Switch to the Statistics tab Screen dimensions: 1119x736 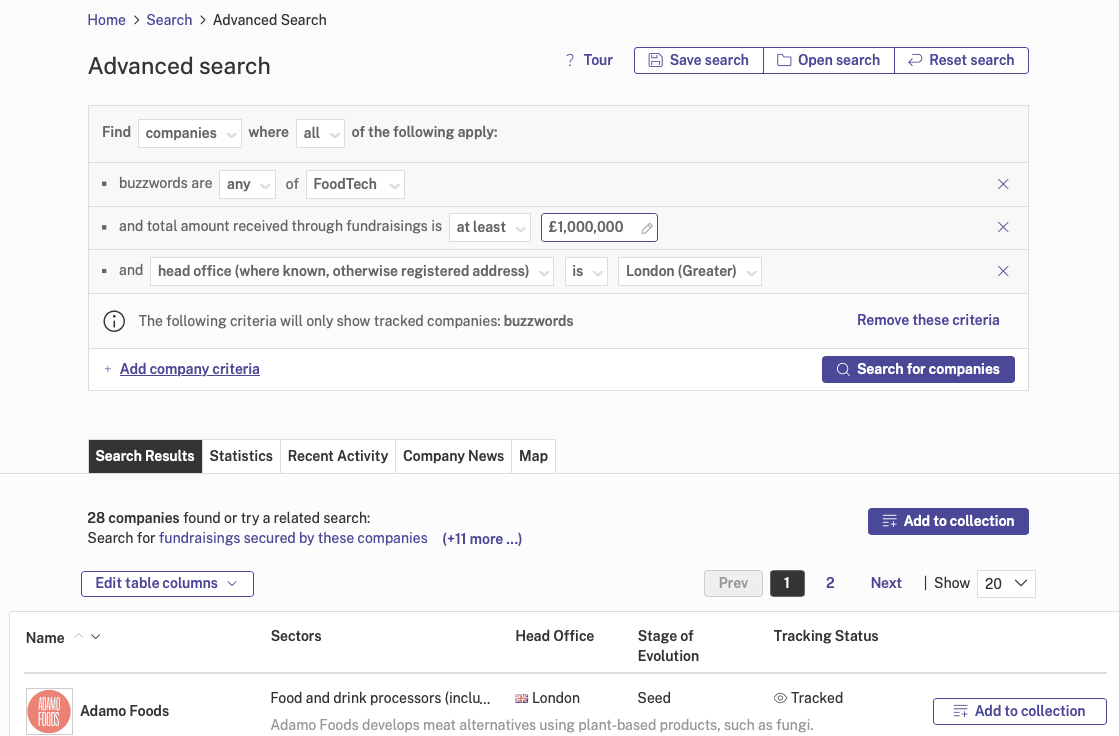pyautogui.click(x=241, y=456)
